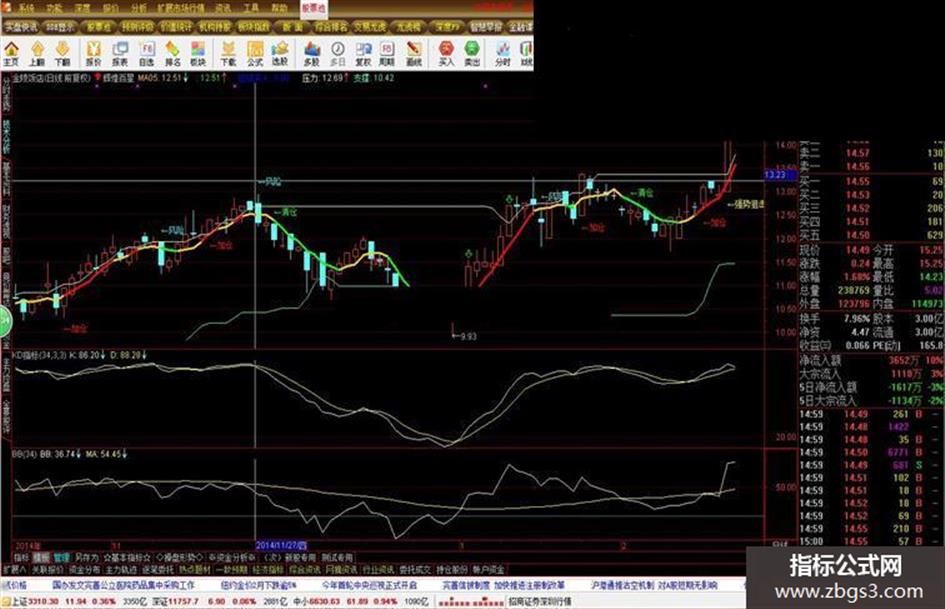This screenshot has width=945, height=609.
Task: Click the KD指标(34,3,3) indicator label
Action: (41, 356)
